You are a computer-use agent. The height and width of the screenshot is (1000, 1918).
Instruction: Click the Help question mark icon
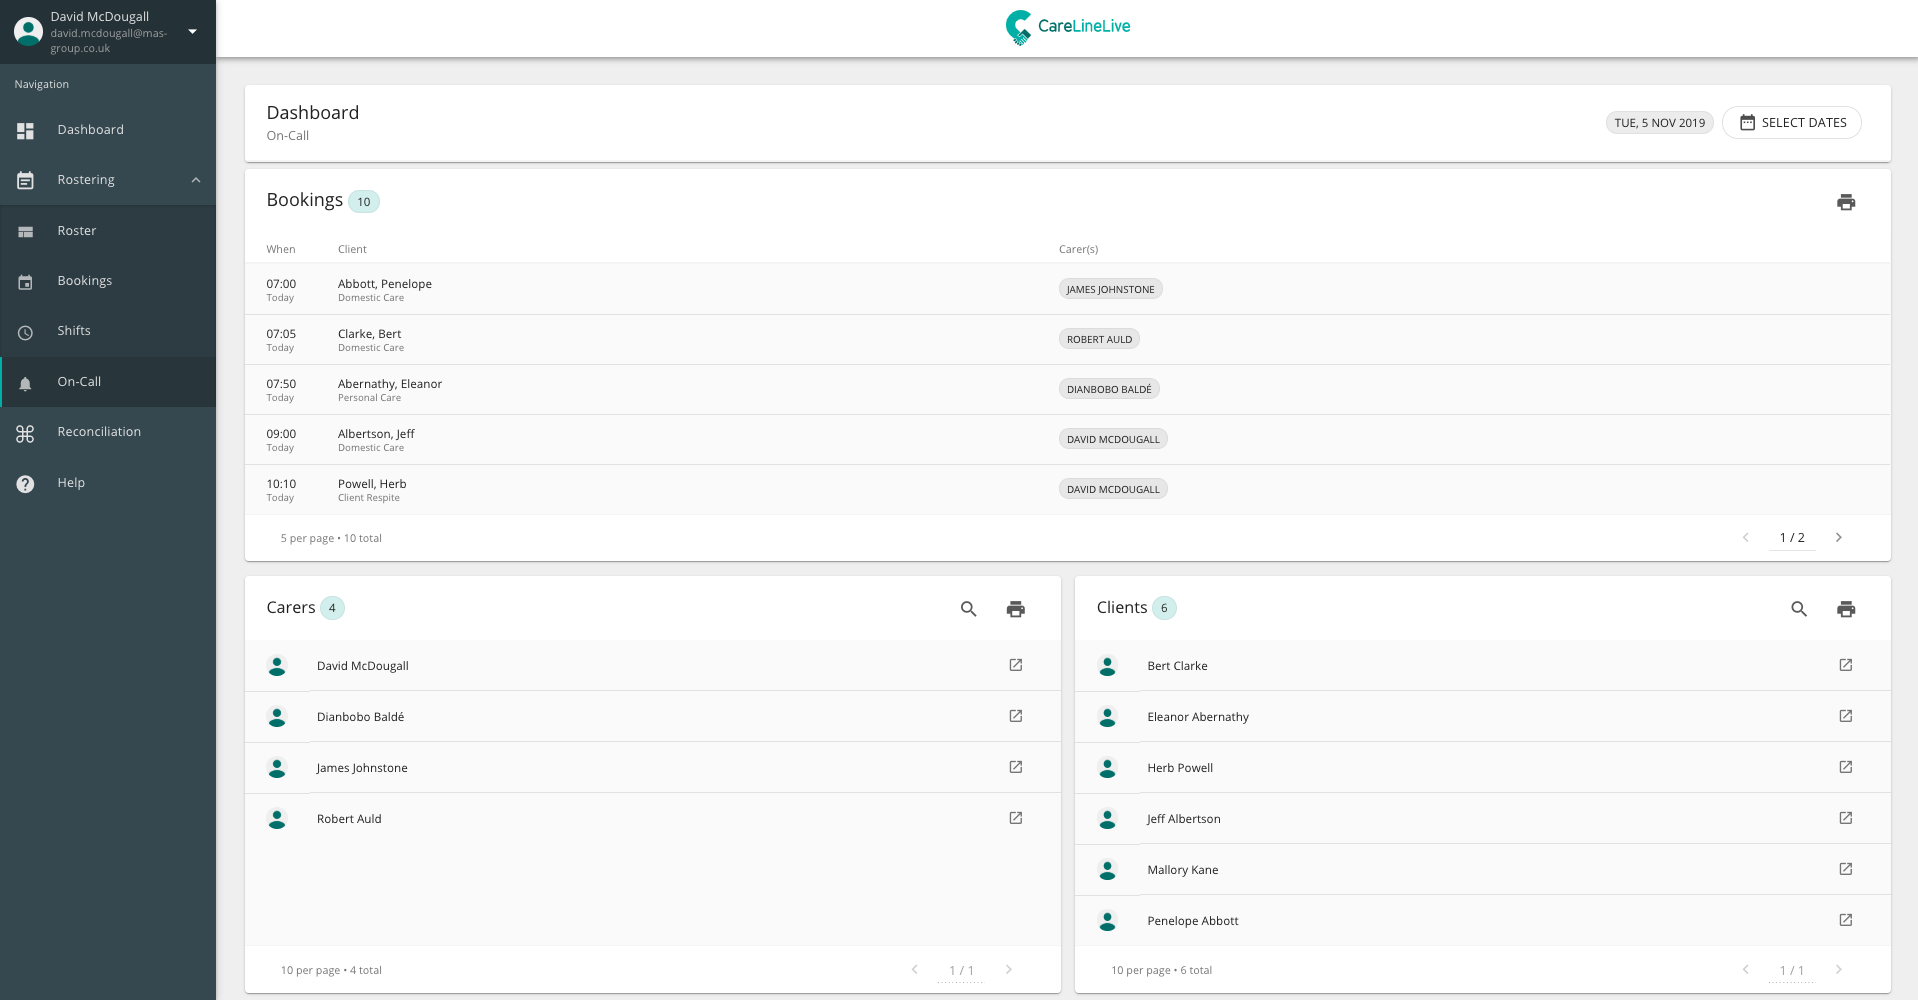[x=26, y=484]
